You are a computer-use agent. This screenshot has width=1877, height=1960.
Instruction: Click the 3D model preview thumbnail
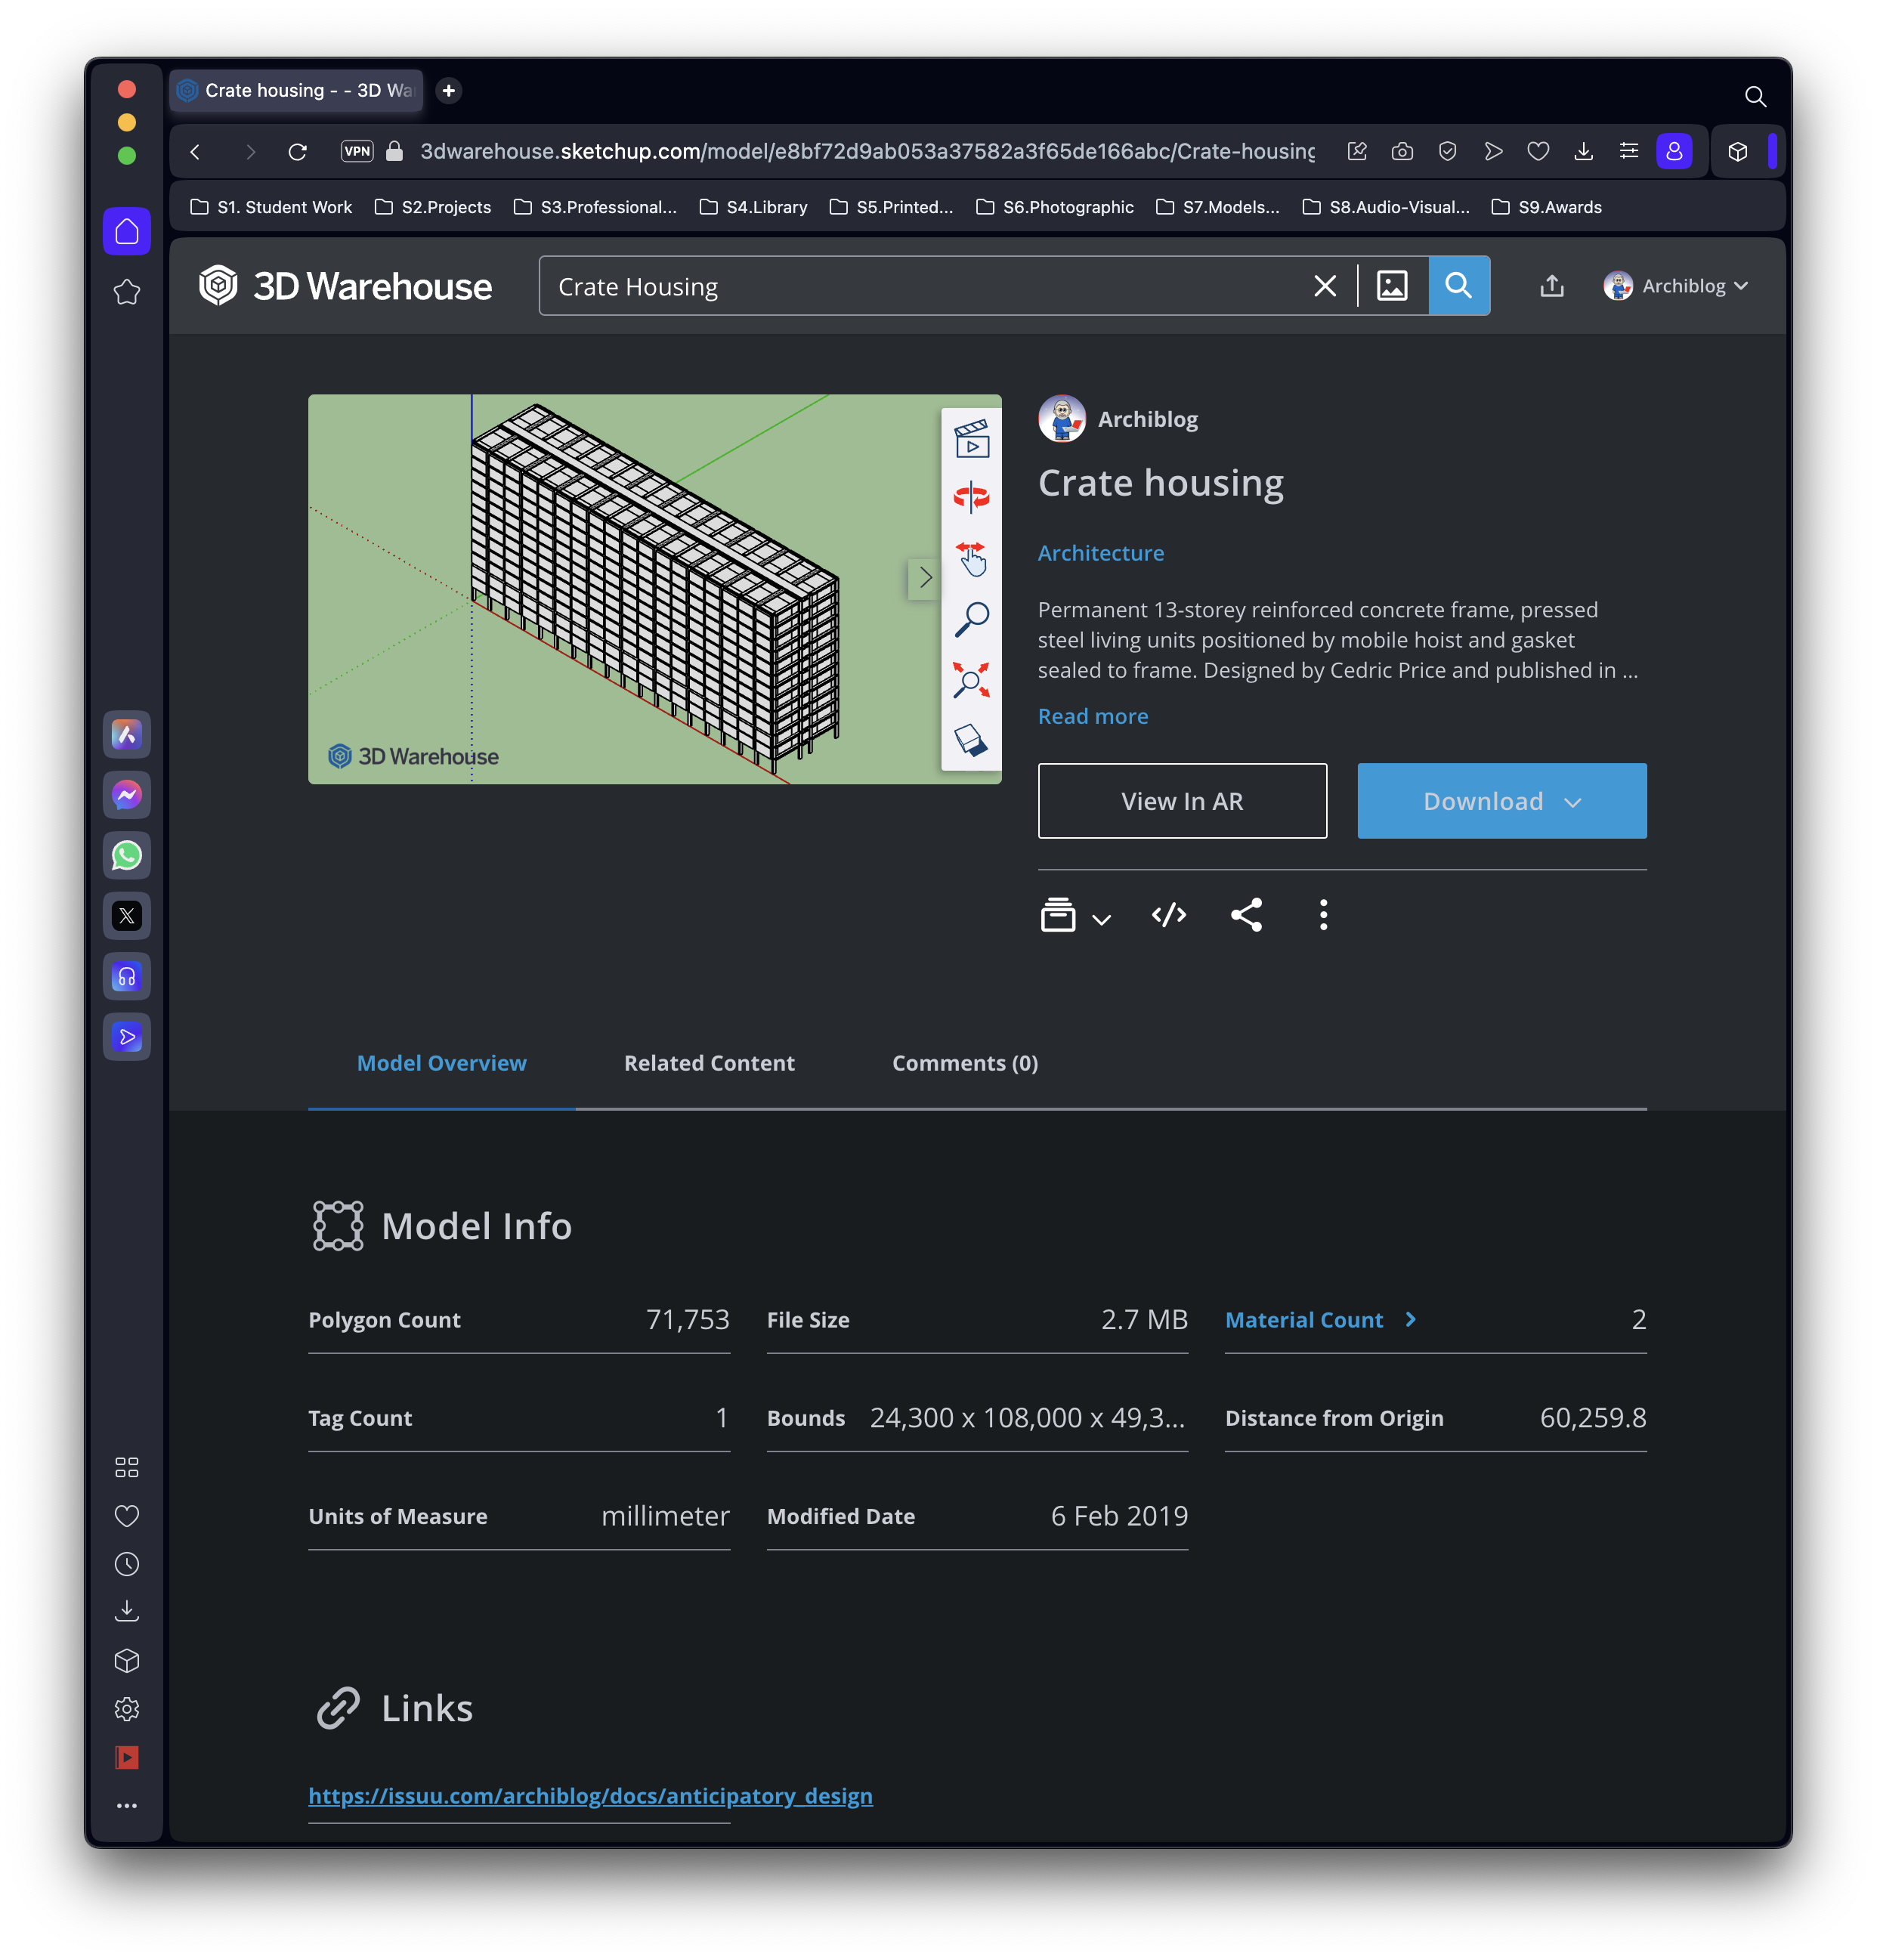tap(654, 589)
